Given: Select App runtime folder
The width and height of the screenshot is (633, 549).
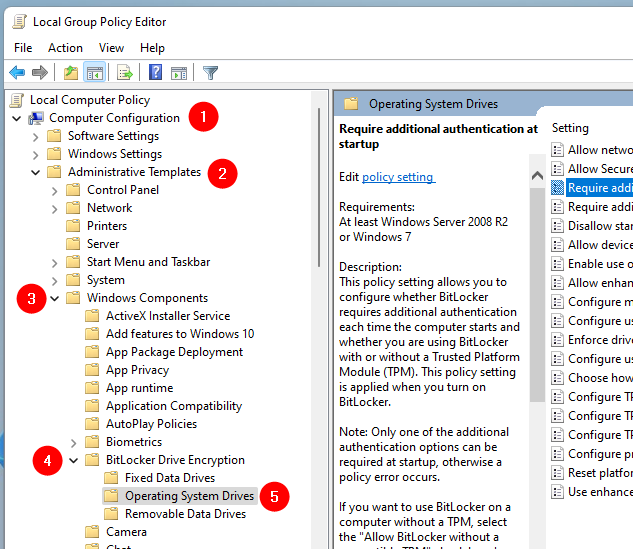Looking at the screenshot, I should (x=140, y=388).
